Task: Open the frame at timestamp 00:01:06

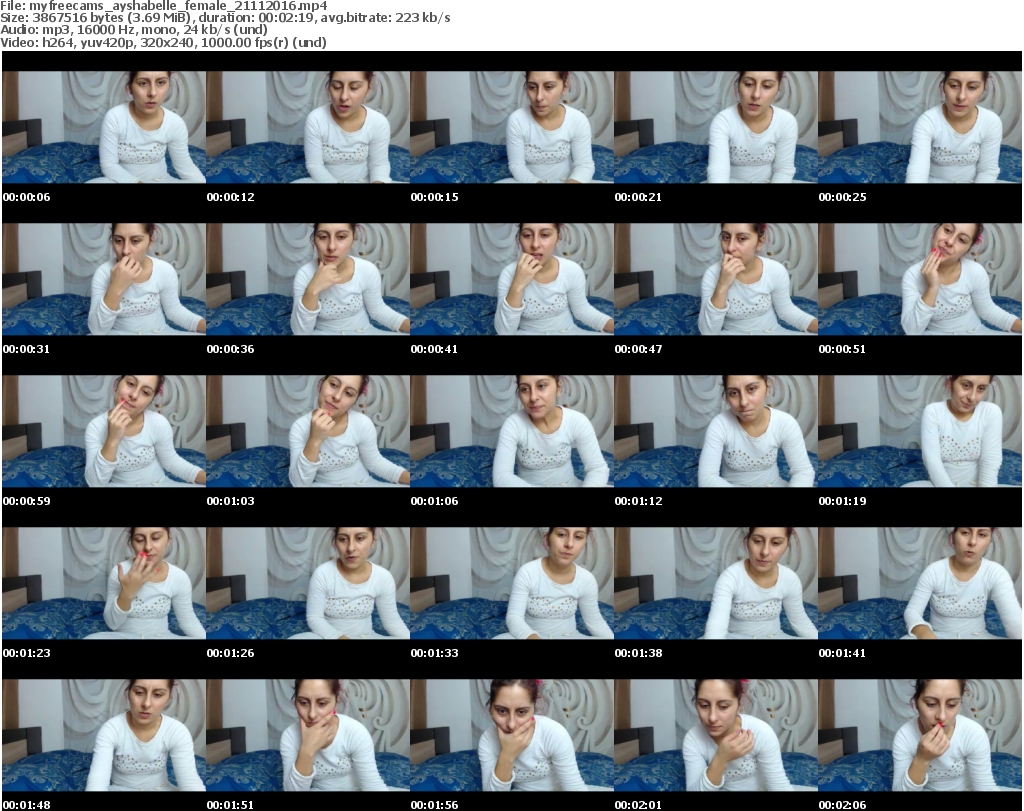Action: pos(511,431)
